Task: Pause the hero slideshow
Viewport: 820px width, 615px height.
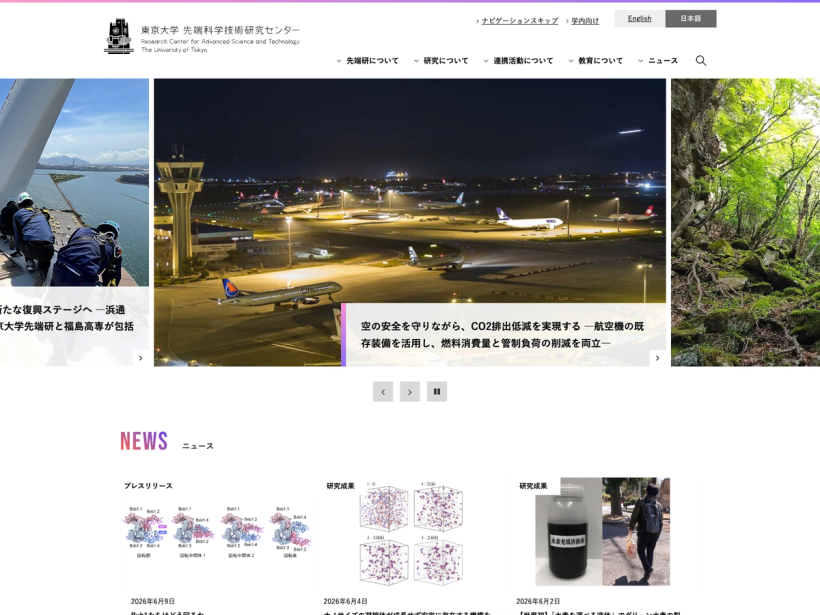Action: tap(437, 392)
